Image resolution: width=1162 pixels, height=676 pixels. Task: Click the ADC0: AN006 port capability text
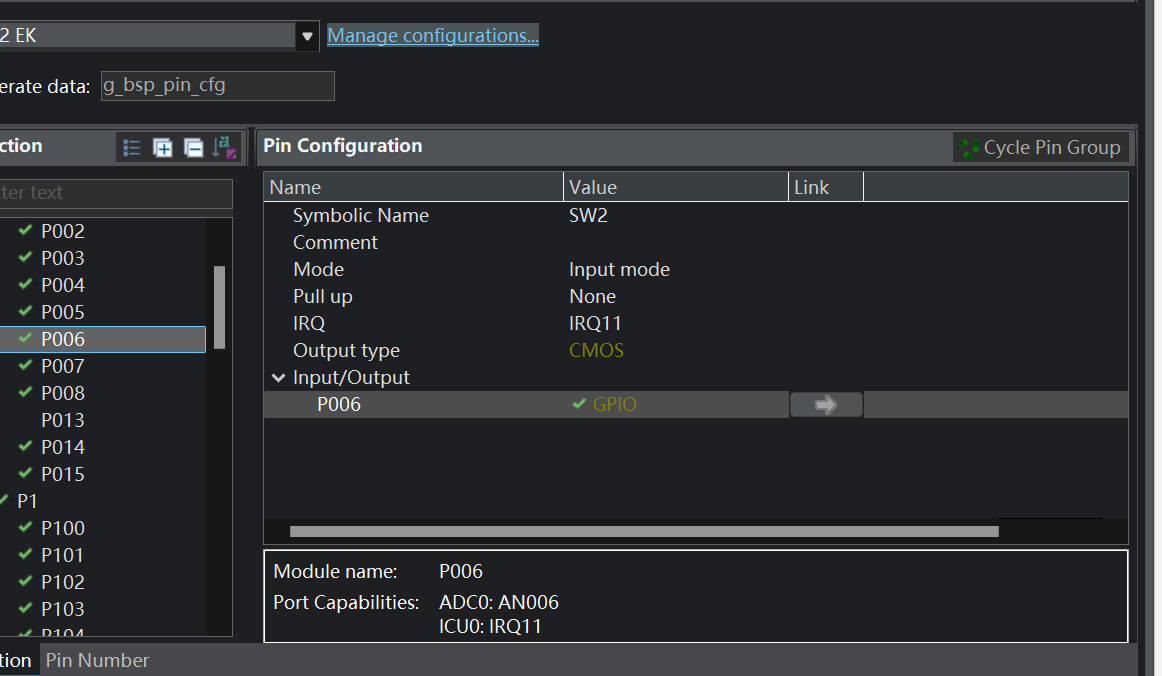tap(499, 603)
